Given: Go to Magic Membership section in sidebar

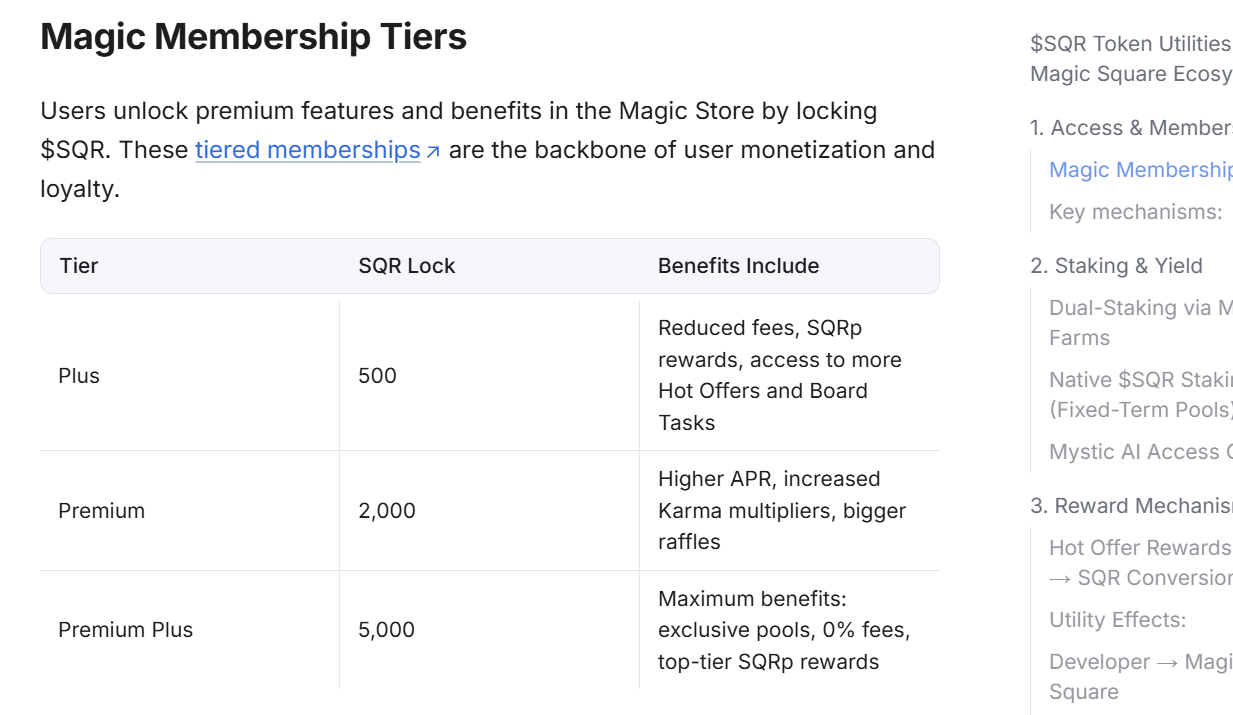Looking at the screenshot, I should [x=1140, y=170].
